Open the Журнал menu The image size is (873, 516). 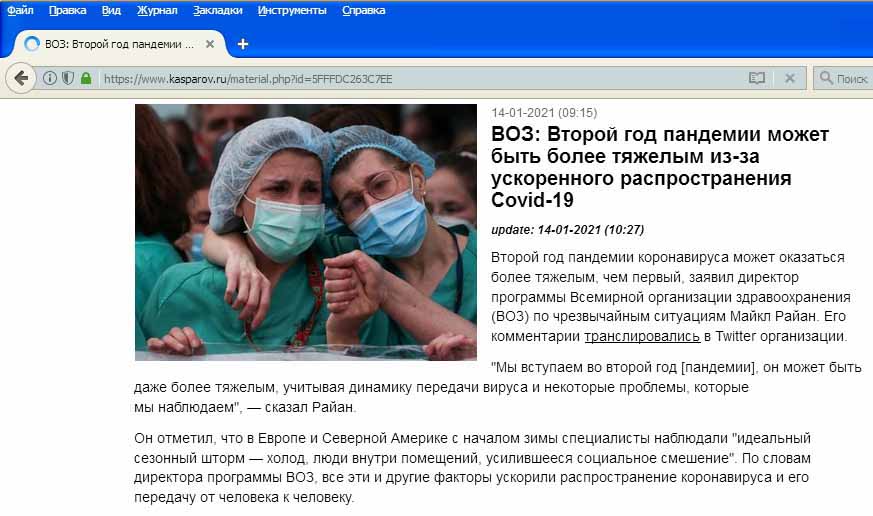tap(157, 10)
